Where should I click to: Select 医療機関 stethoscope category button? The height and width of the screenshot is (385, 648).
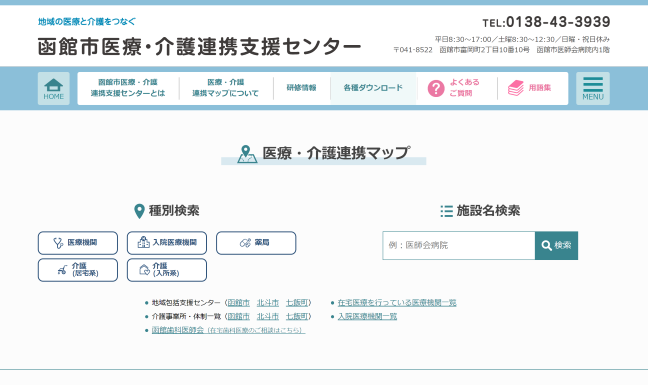tap(78, 243)
